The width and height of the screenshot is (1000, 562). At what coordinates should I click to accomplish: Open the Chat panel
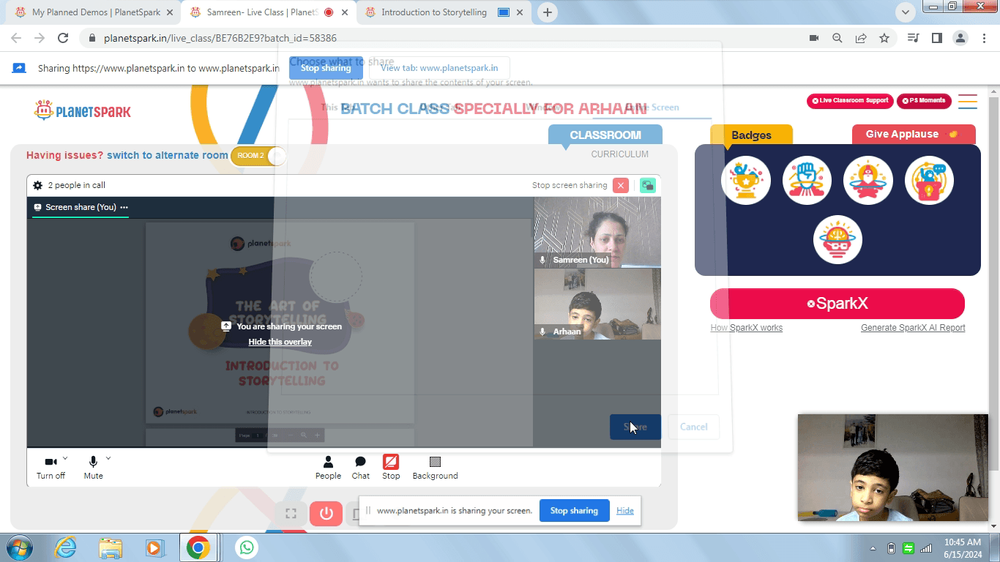coord(360,468)
